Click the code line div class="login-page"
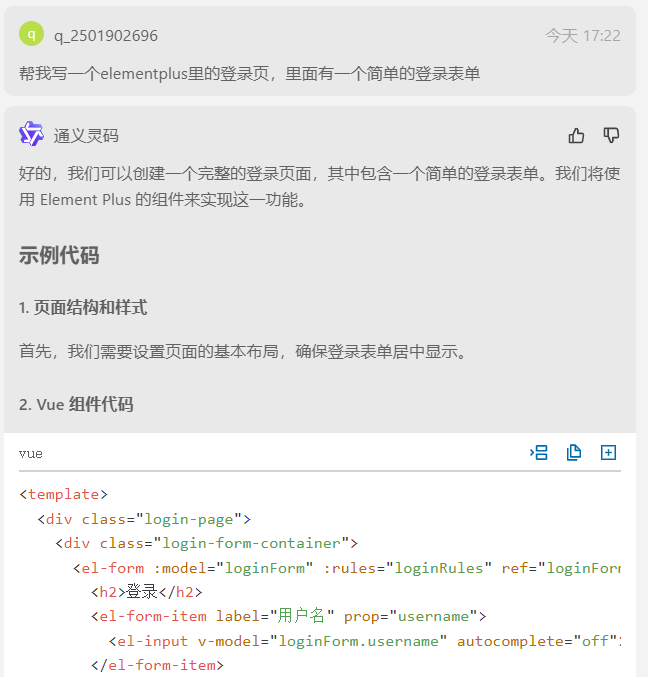This screenshot has width=648, height=677. [144, 519]
